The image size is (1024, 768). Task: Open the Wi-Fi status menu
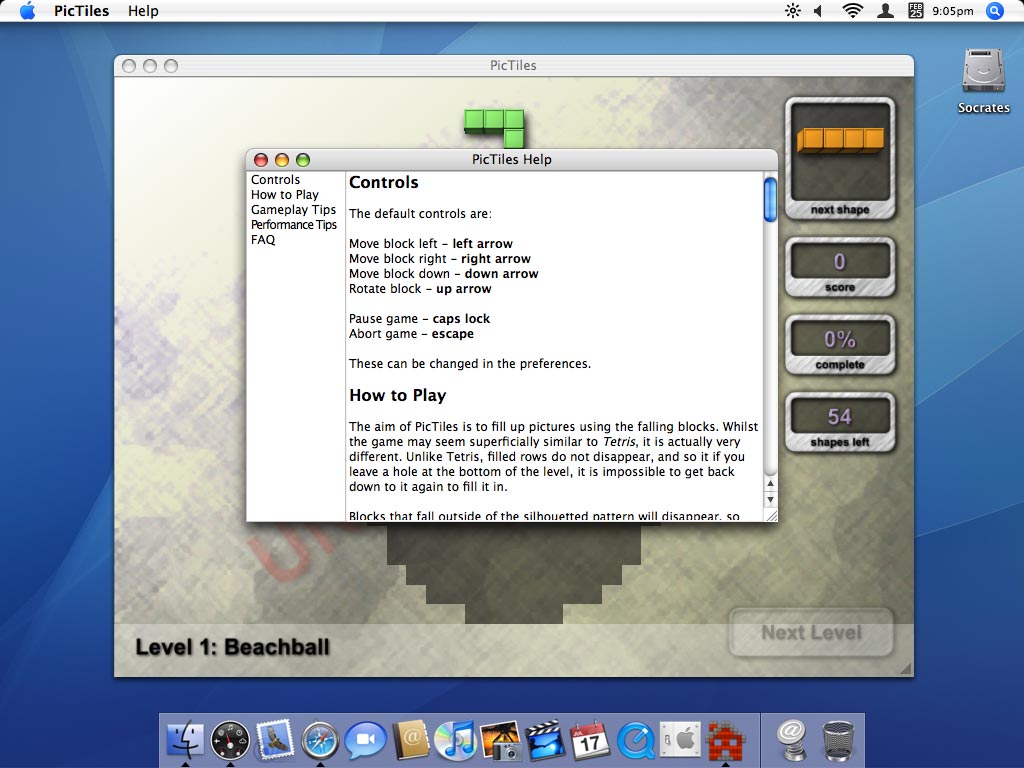(x=852, y=11)
